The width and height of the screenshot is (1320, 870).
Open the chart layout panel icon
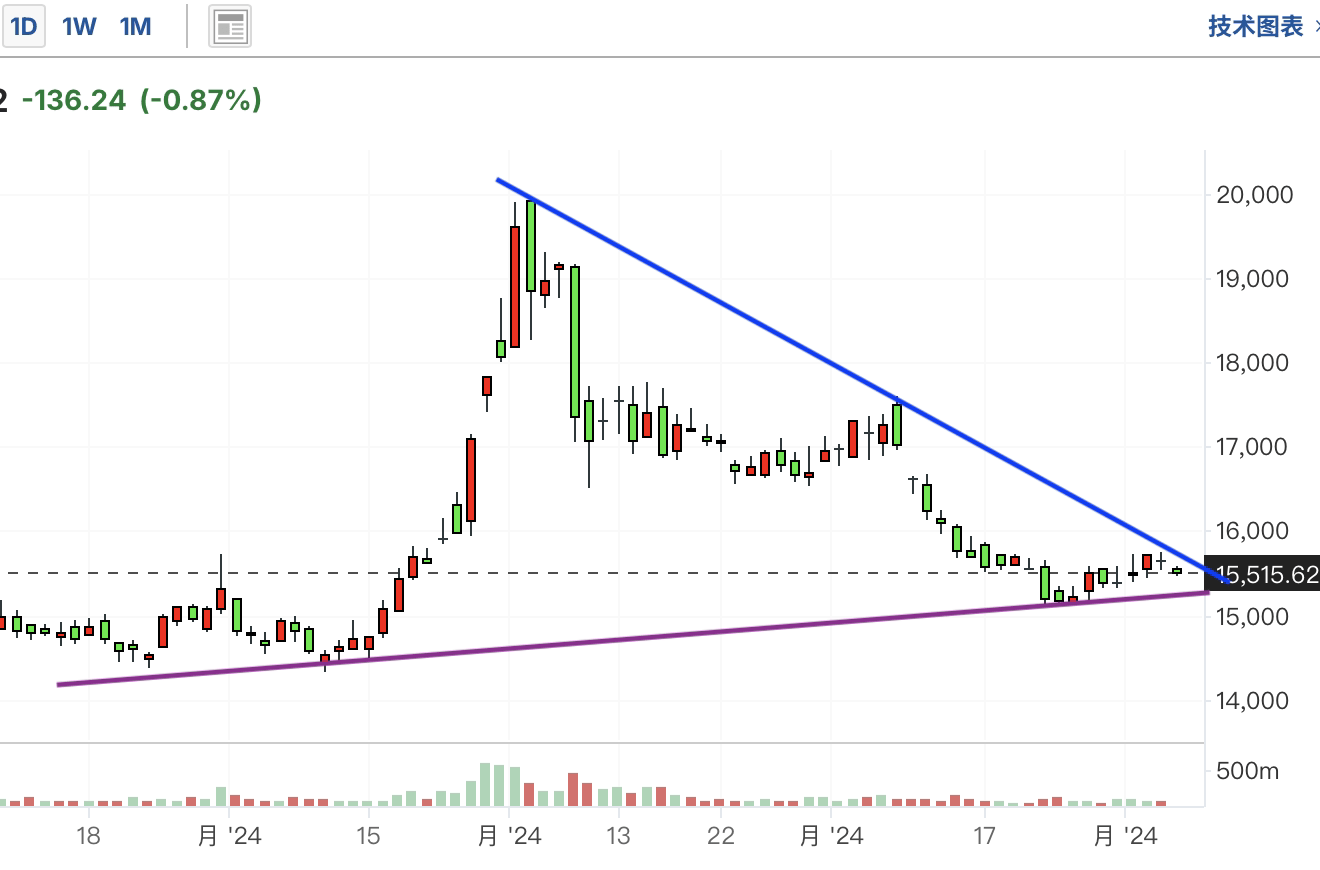[230, 27]
